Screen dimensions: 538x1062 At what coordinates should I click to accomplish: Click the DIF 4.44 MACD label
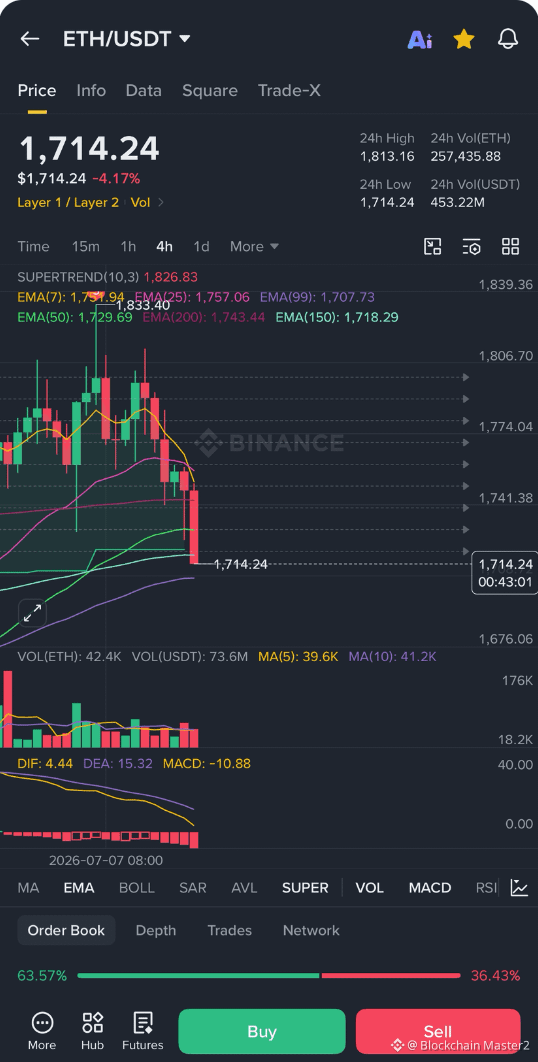click(x=45, y=763)
